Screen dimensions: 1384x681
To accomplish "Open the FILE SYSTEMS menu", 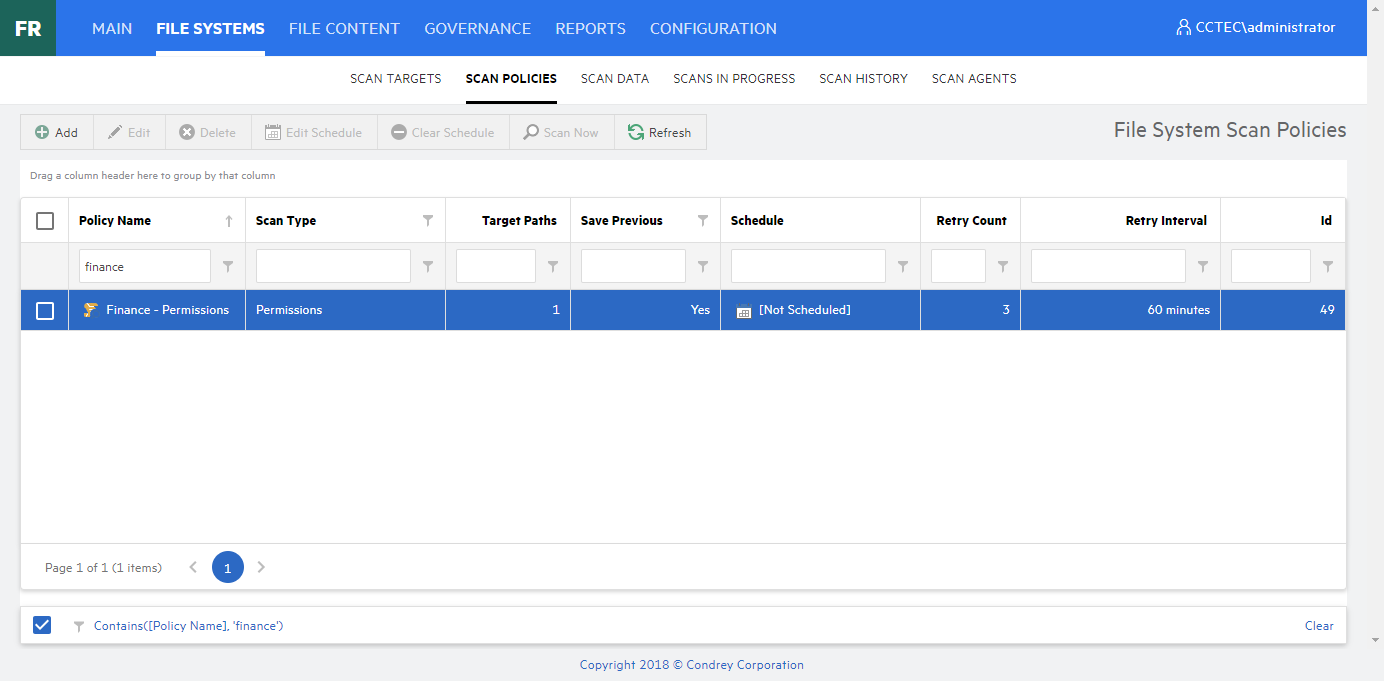I will point(210,28).
